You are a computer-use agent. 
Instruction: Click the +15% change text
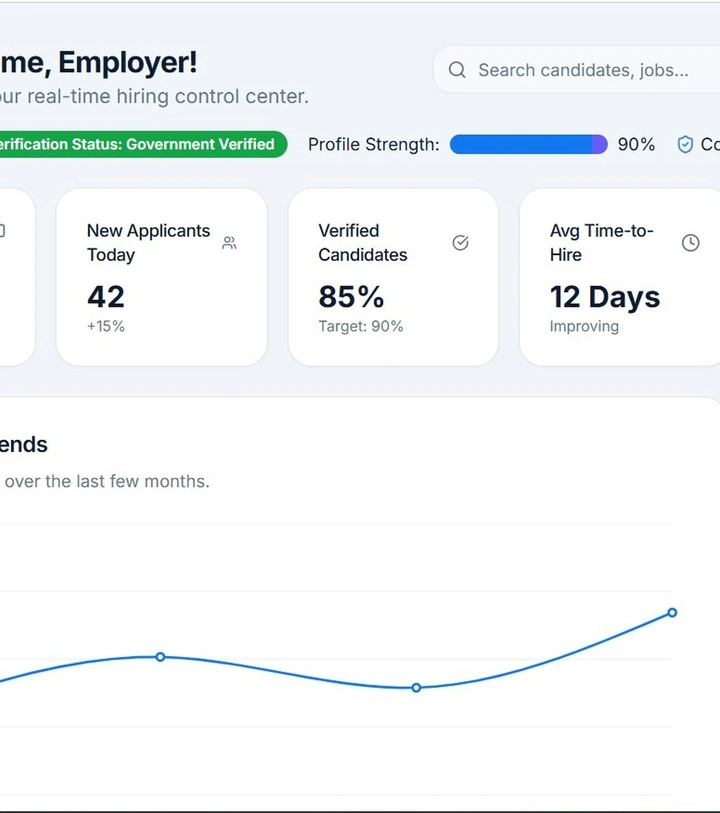106,326
